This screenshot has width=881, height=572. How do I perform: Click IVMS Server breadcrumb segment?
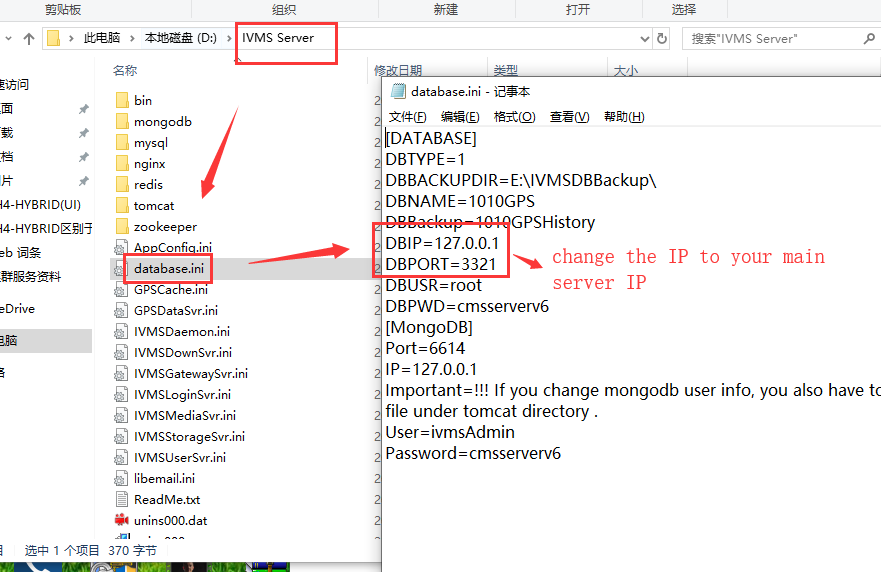coord(278,38)
